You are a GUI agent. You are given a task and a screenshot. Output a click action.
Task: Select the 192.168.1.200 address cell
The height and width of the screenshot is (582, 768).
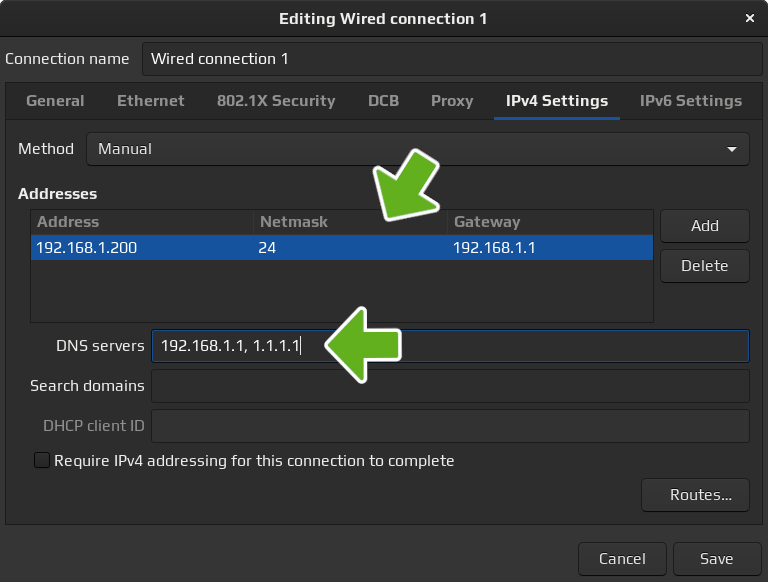coord(140,248)
